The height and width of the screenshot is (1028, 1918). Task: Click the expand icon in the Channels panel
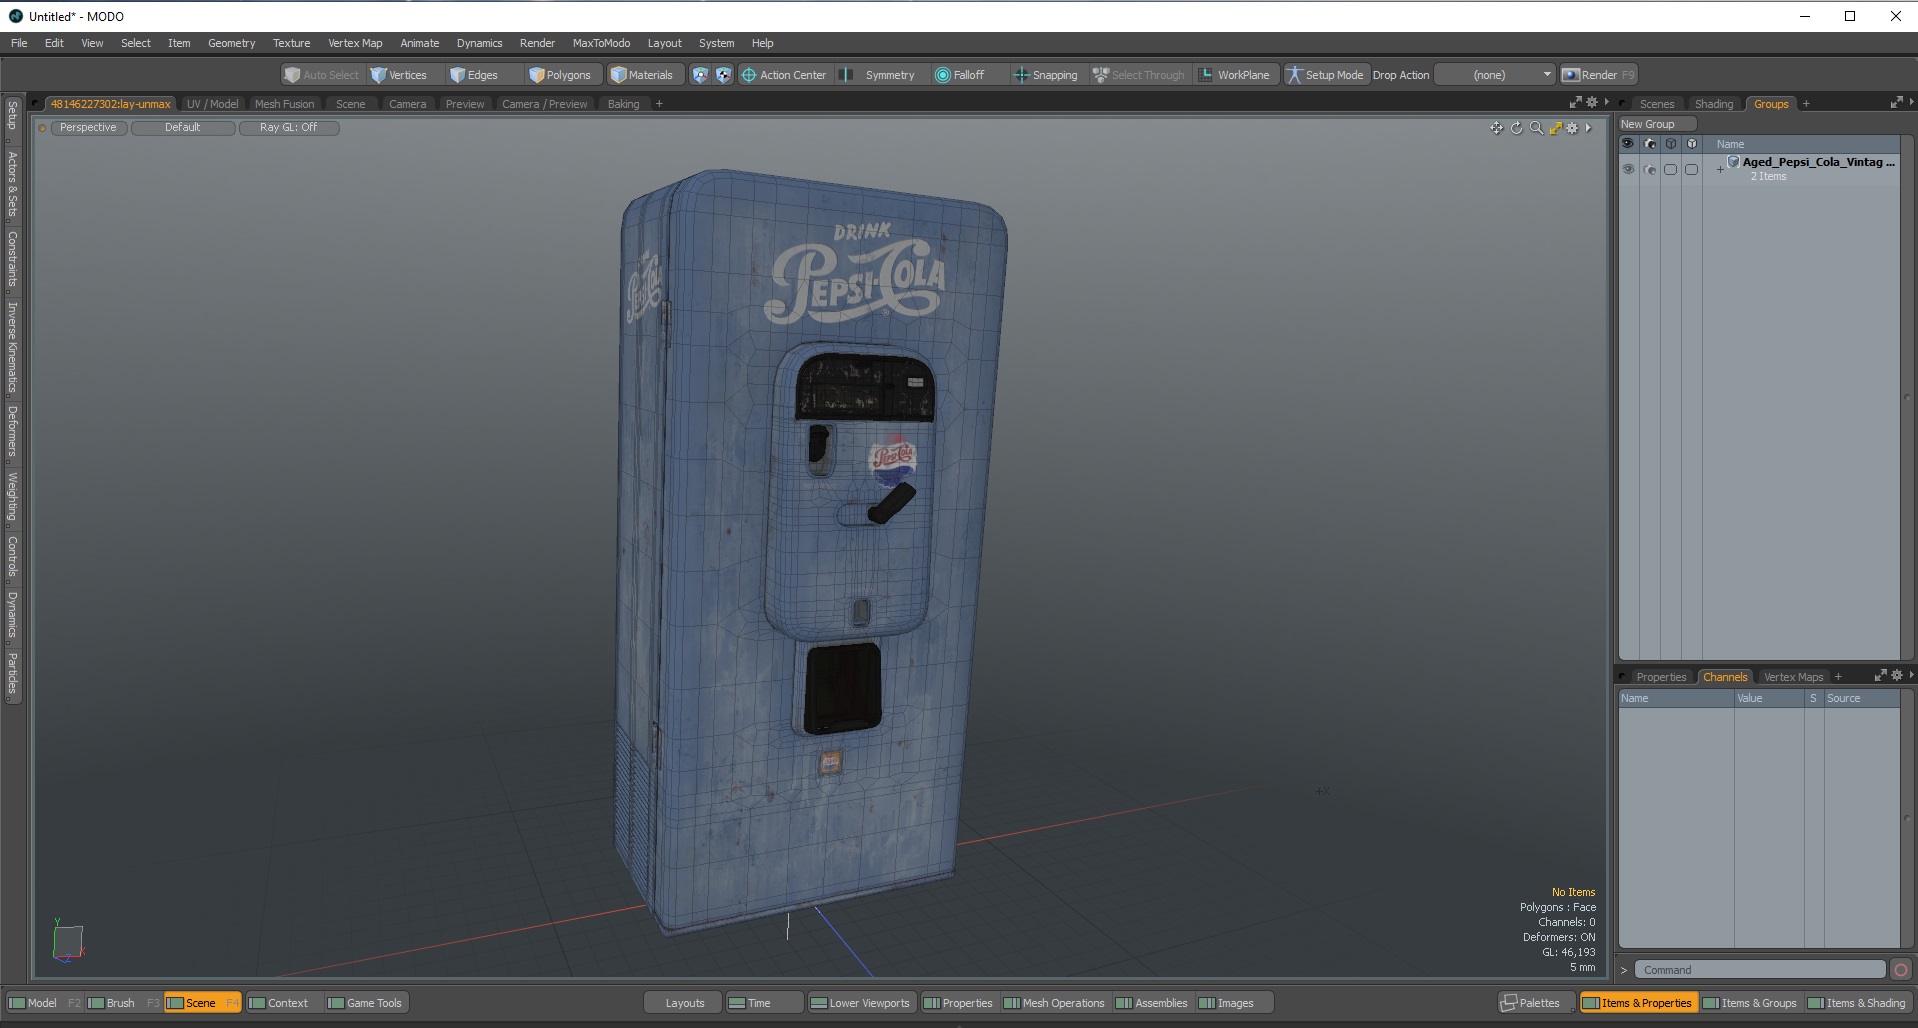pyautogui.click(x=1880, y=675)
